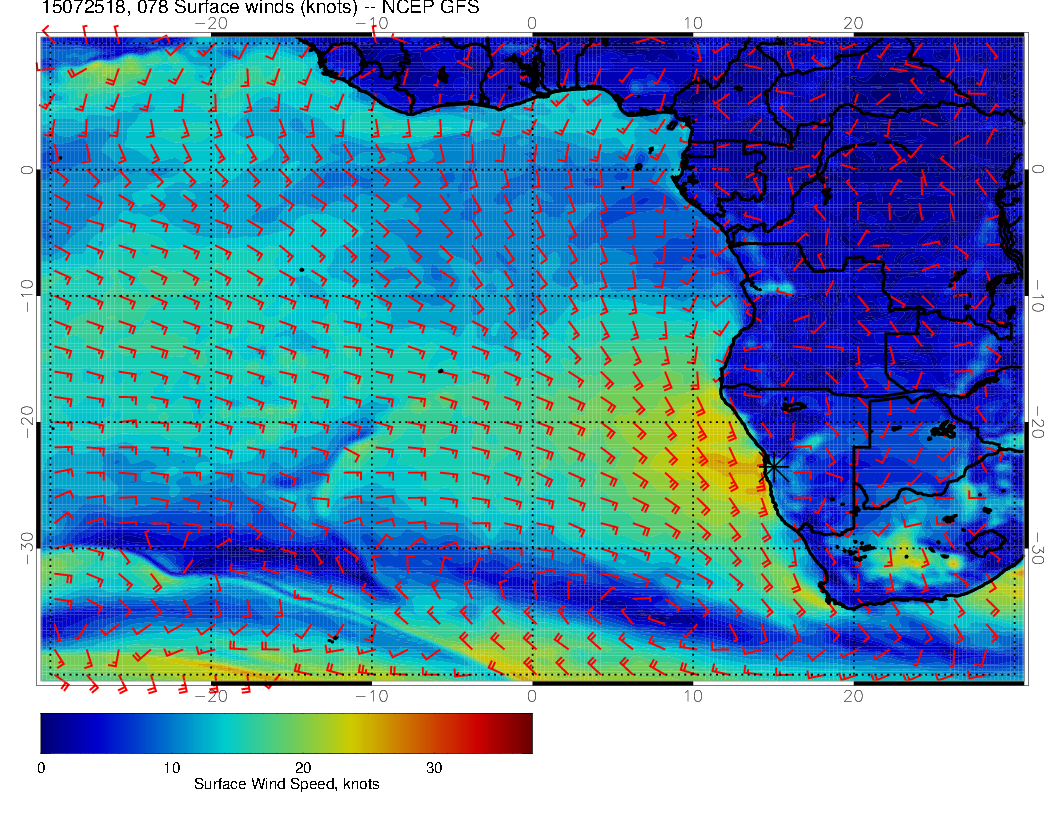This screenshot has width=1056, height=816.
Task: Click the black asterisk marker on the Namibian coast
Action: [775, 467]
